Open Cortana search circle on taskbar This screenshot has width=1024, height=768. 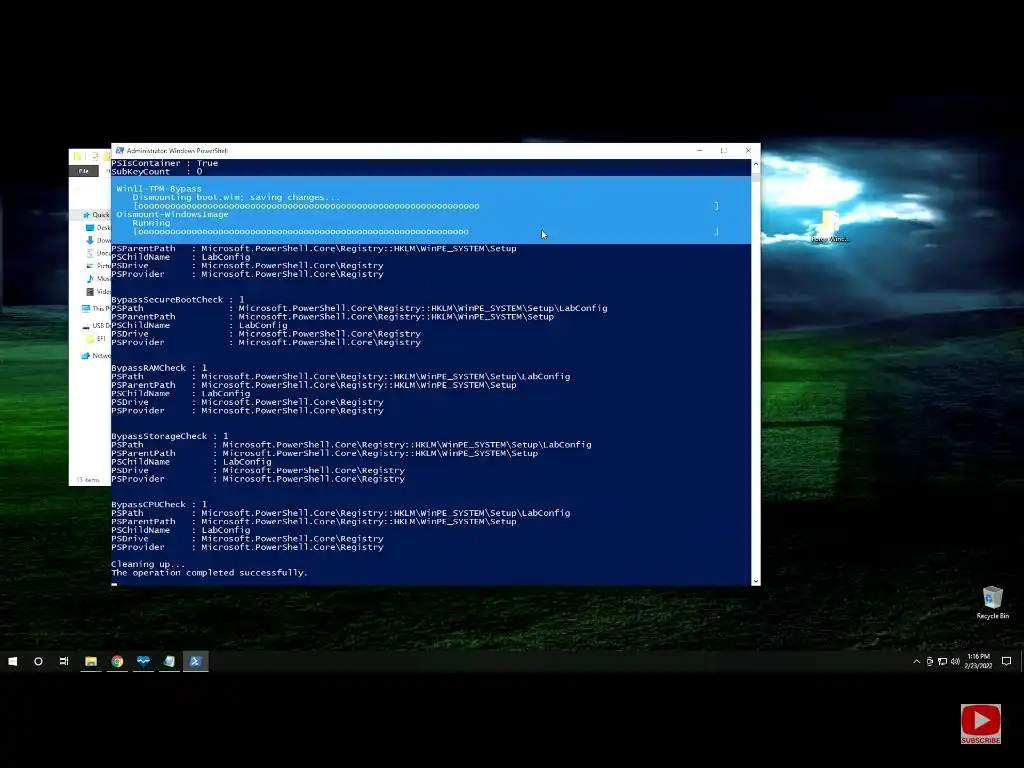coord(38,661)
